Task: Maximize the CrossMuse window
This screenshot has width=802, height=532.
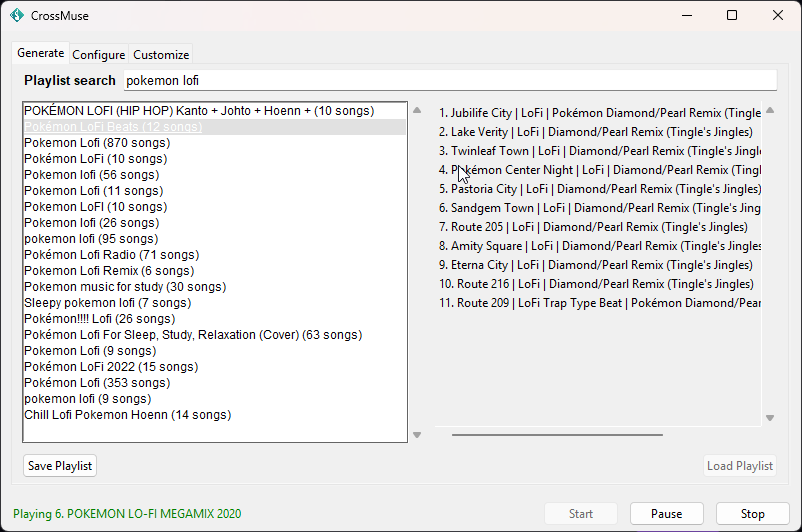Action: click(x=732, y=15)
